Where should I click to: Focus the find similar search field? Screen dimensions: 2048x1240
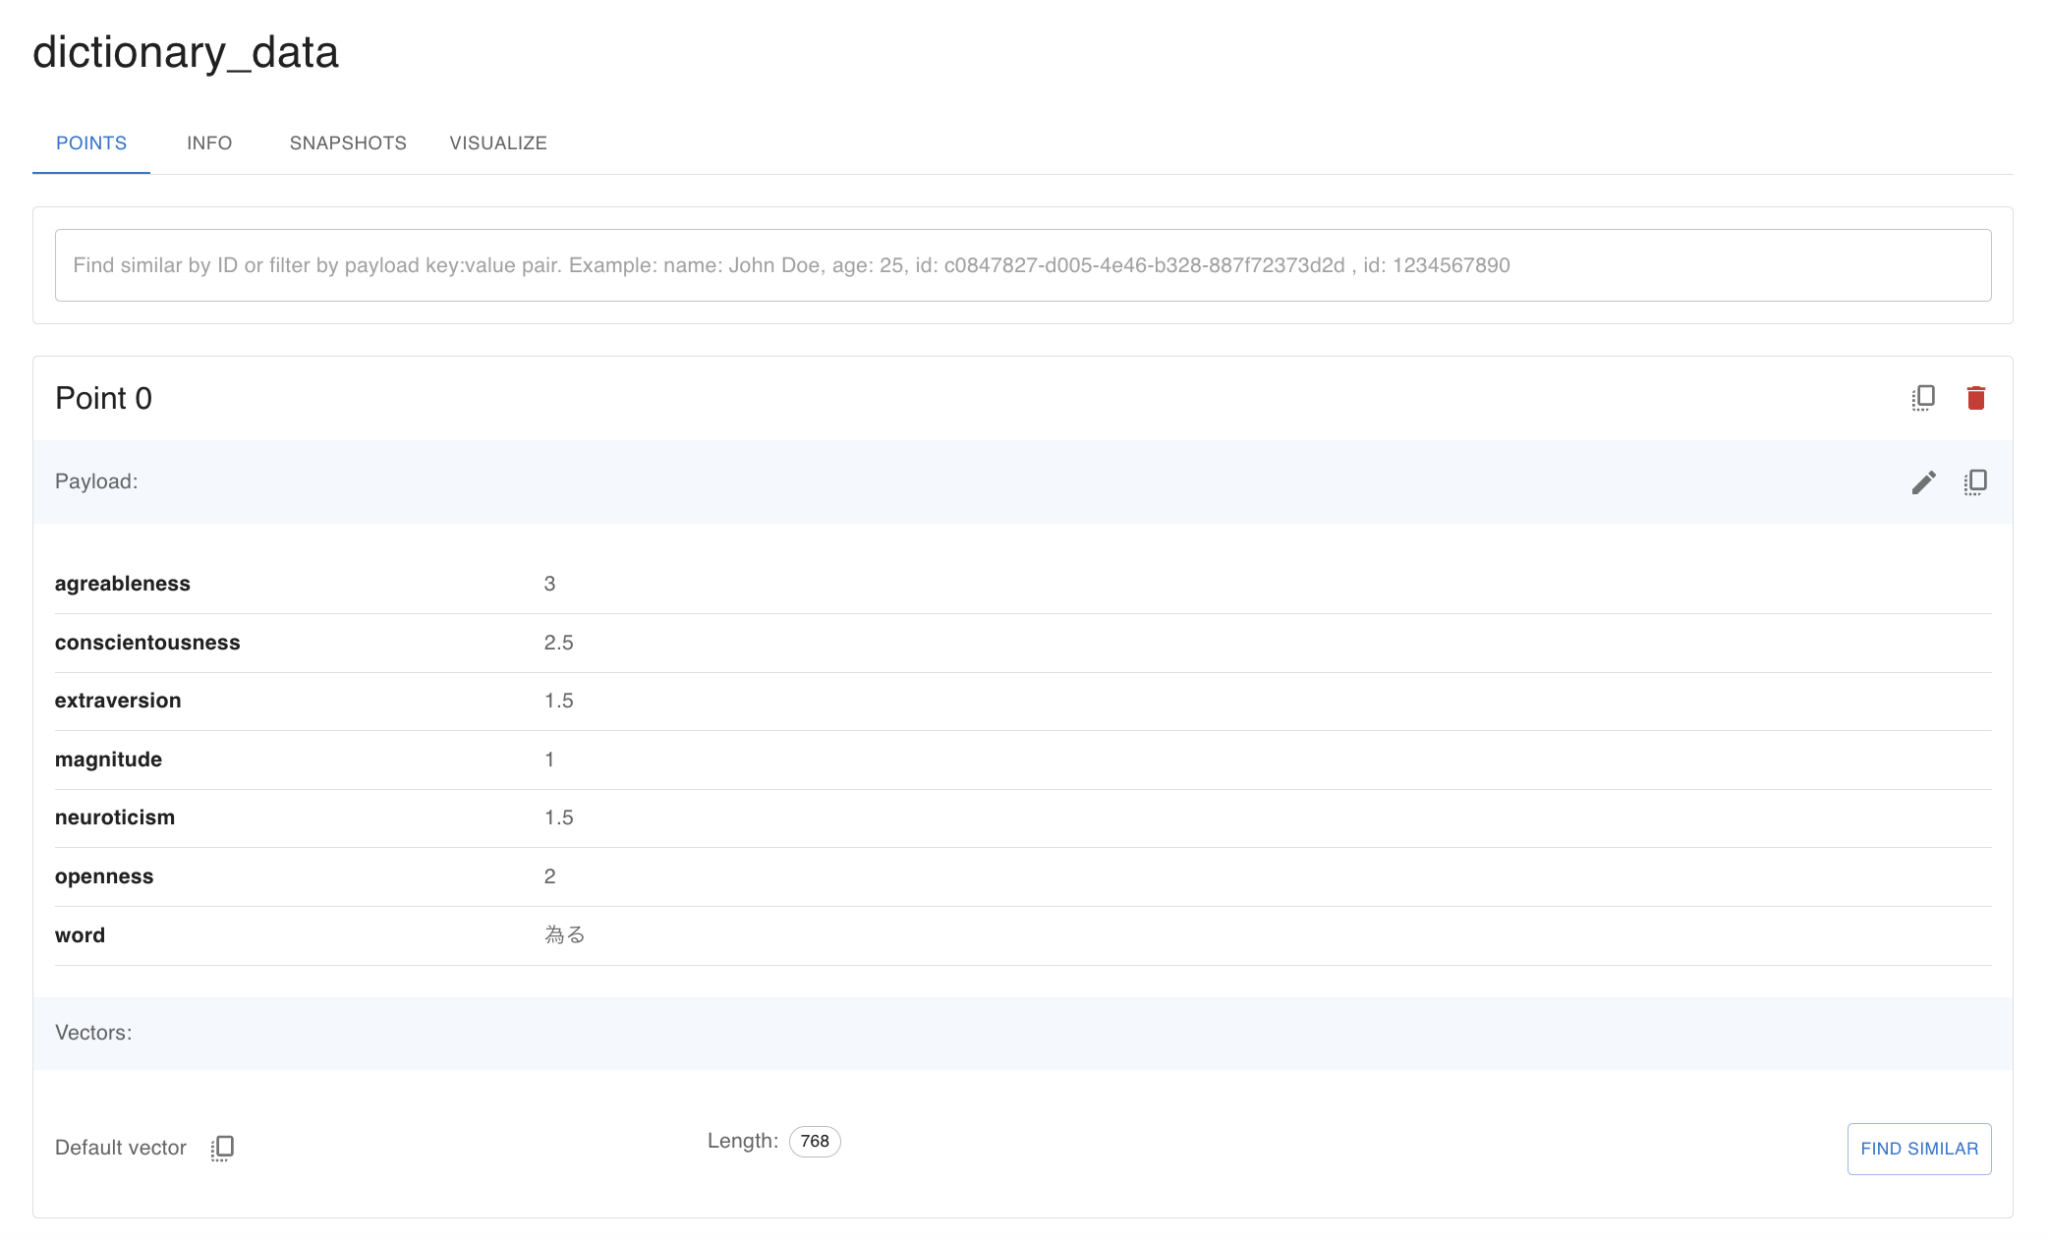click(x=1022, y=265)
